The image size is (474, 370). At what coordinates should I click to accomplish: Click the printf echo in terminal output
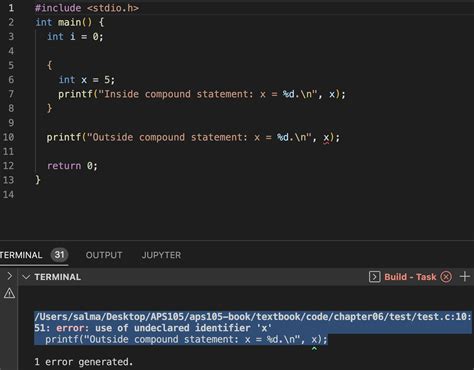(x=187, y=339)
